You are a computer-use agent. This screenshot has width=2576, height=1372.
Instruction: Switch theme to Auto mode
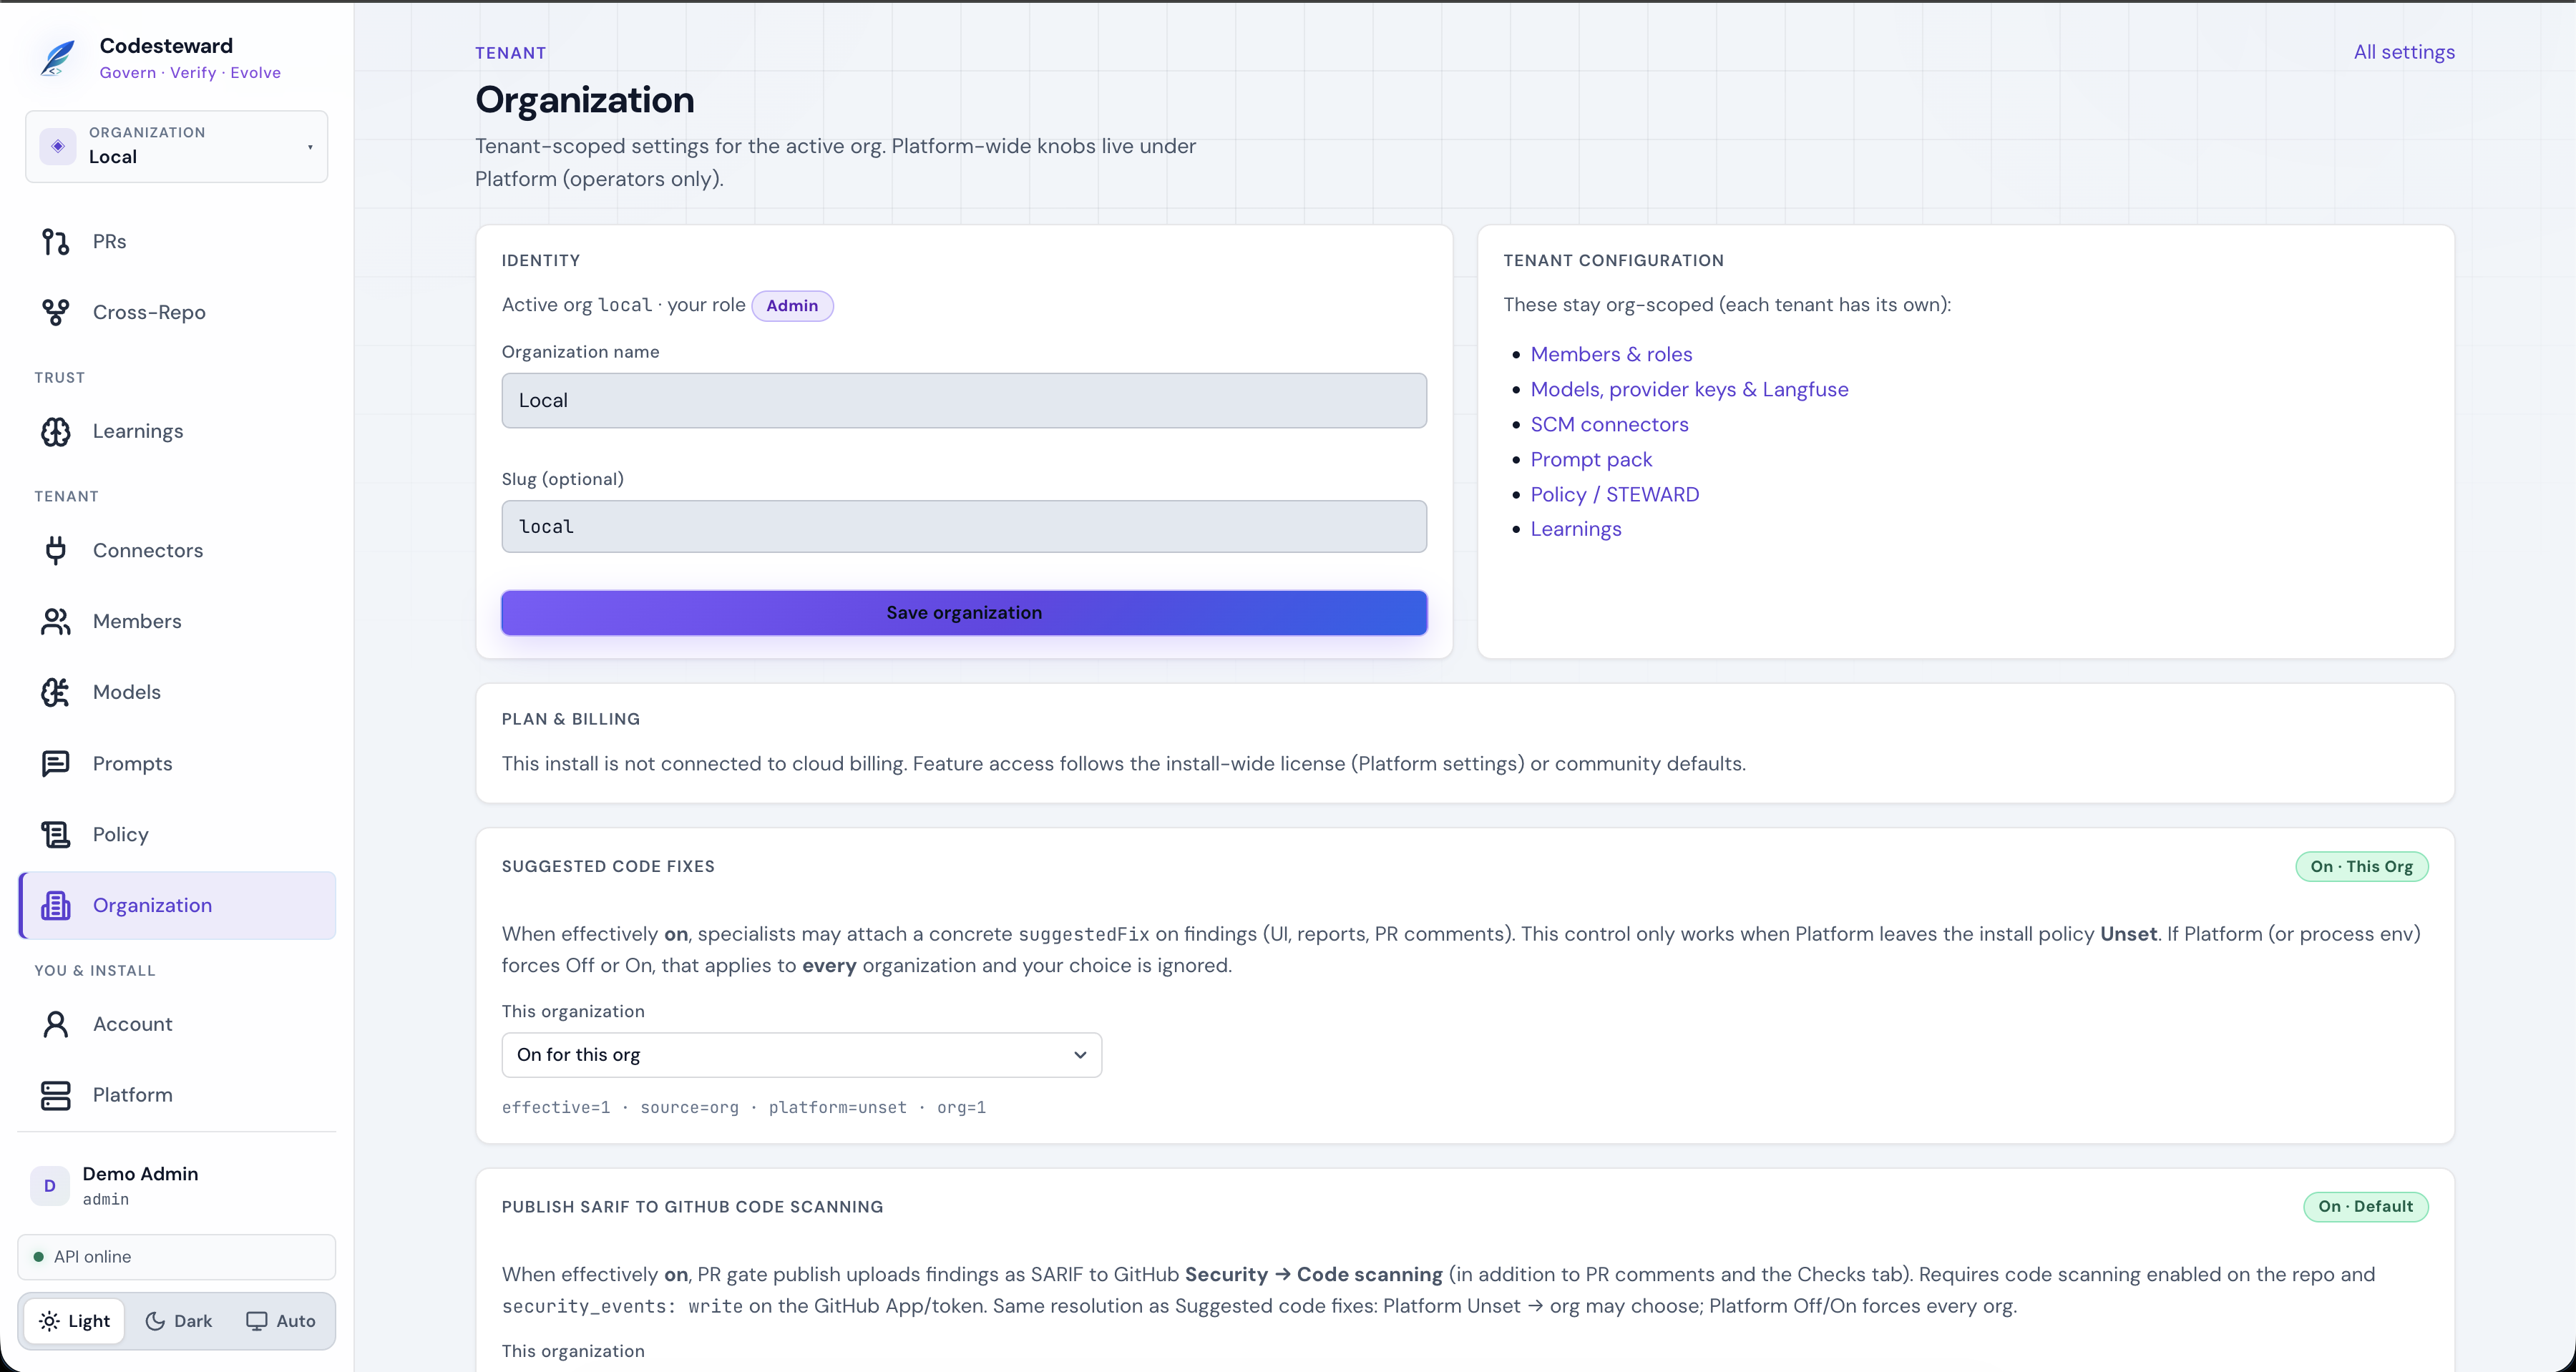(281, 1321)
